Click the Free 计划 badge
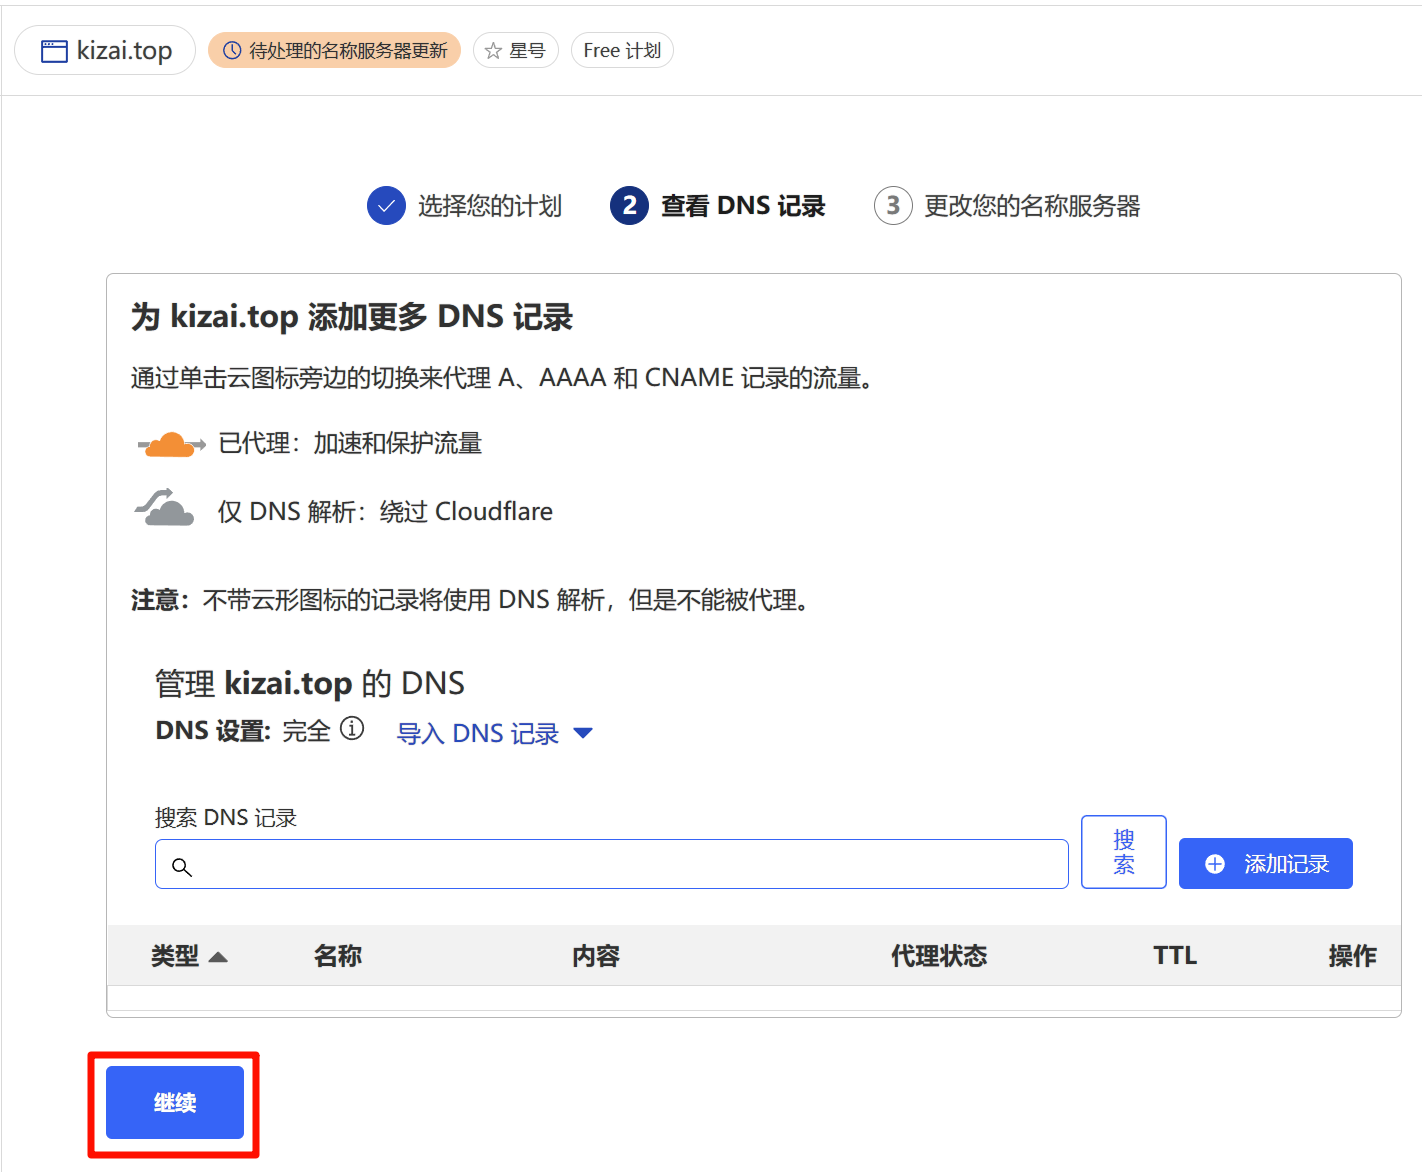Viewport: 1422px width, 1172px height. pos(622,51)
